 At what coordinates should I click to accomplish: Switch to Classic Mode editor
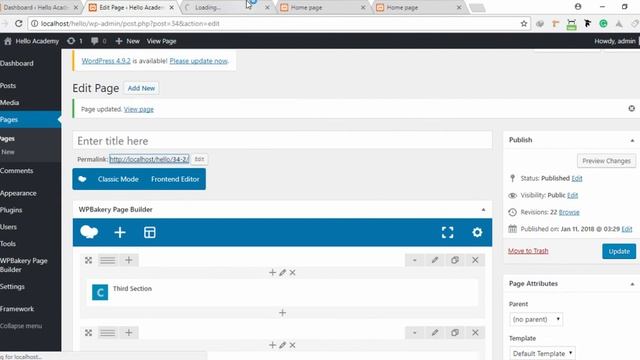coord(118,179)
